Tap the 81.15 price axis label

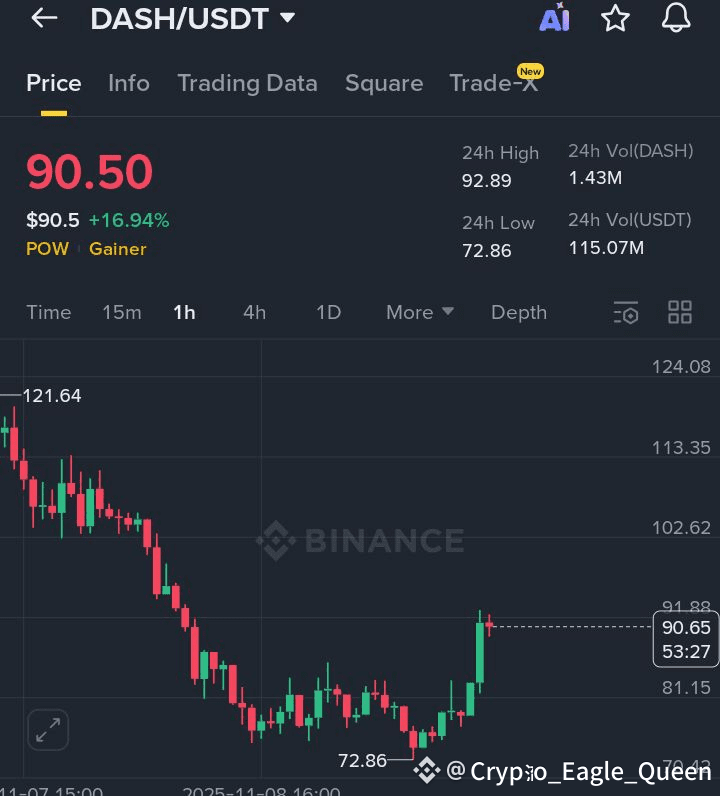coord(686,688)
